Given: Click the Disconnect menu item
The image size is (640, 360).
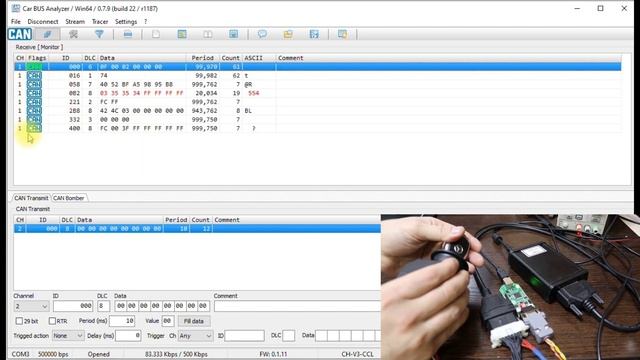Looking at the screenshot, I should [x=43, y=22].
